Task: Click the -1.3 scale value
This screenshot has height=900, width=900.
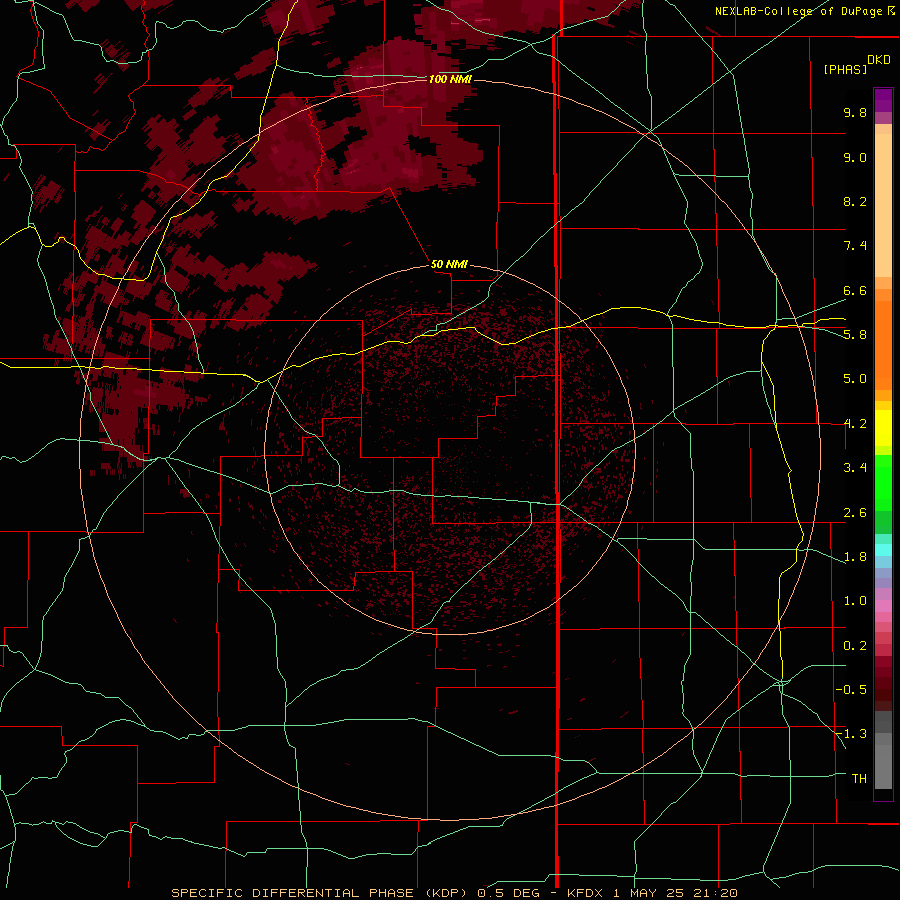Action: [851, 734]
